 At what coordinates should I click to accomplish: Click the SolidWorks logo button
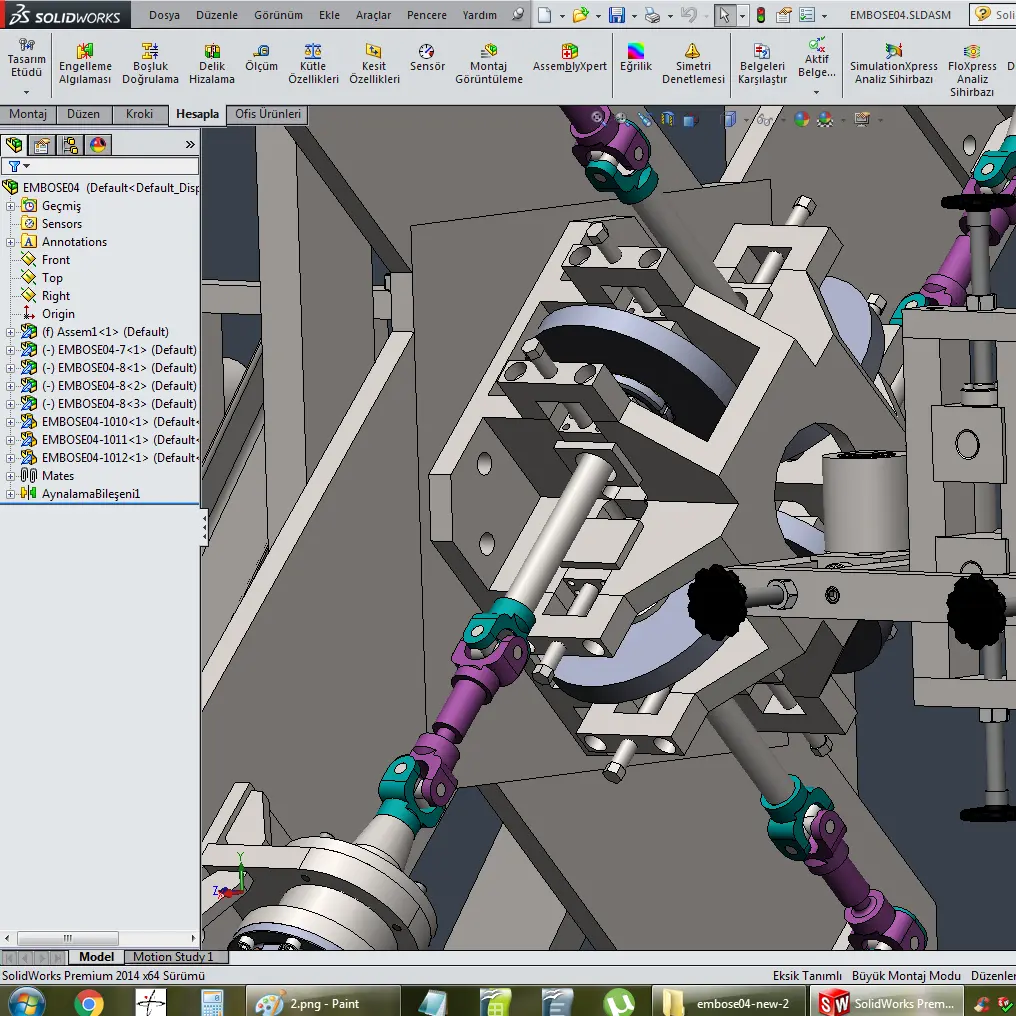point(65,14)
